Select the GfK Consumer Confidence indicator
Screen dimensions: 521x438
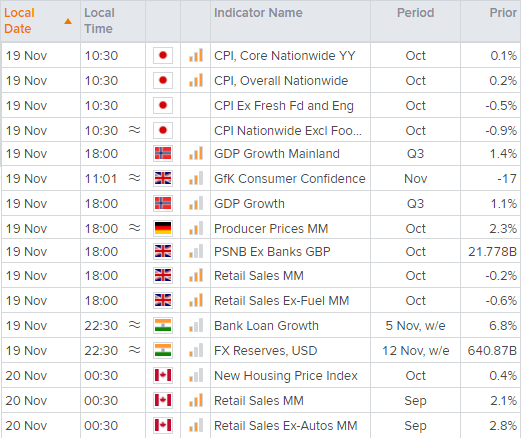point(289,179)
